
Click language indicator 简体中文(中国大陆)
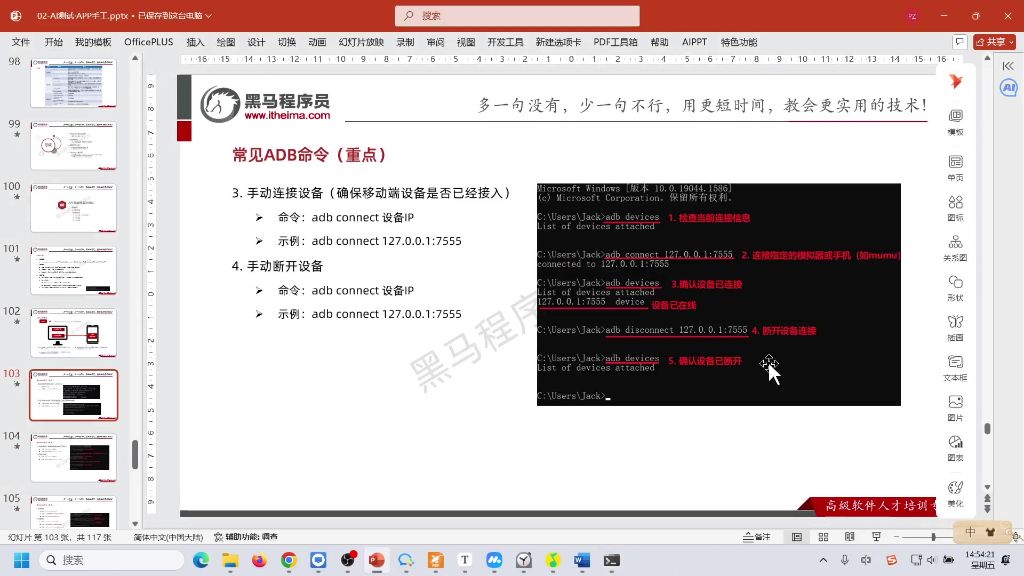pyautogui.click(x=168, y=537)
